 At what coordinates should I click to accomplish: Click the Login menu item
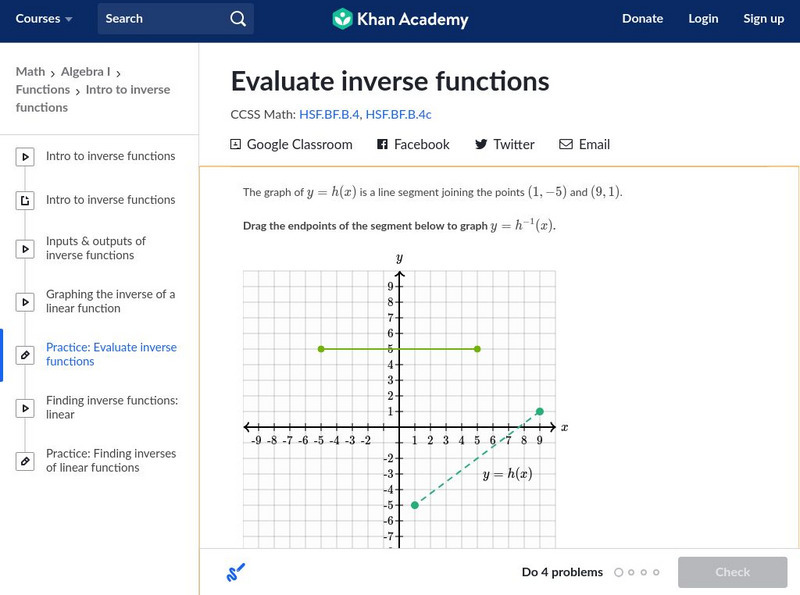pyautogui.click(x=703, y=19)
